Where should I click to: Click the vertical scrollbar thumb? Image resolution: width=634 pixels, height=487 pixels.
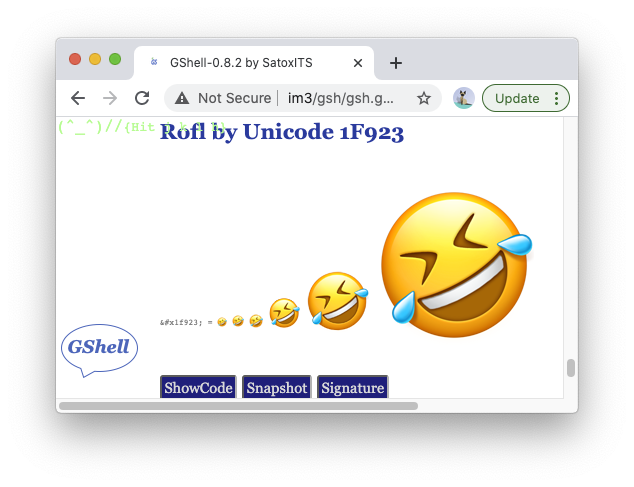(571, 367)
